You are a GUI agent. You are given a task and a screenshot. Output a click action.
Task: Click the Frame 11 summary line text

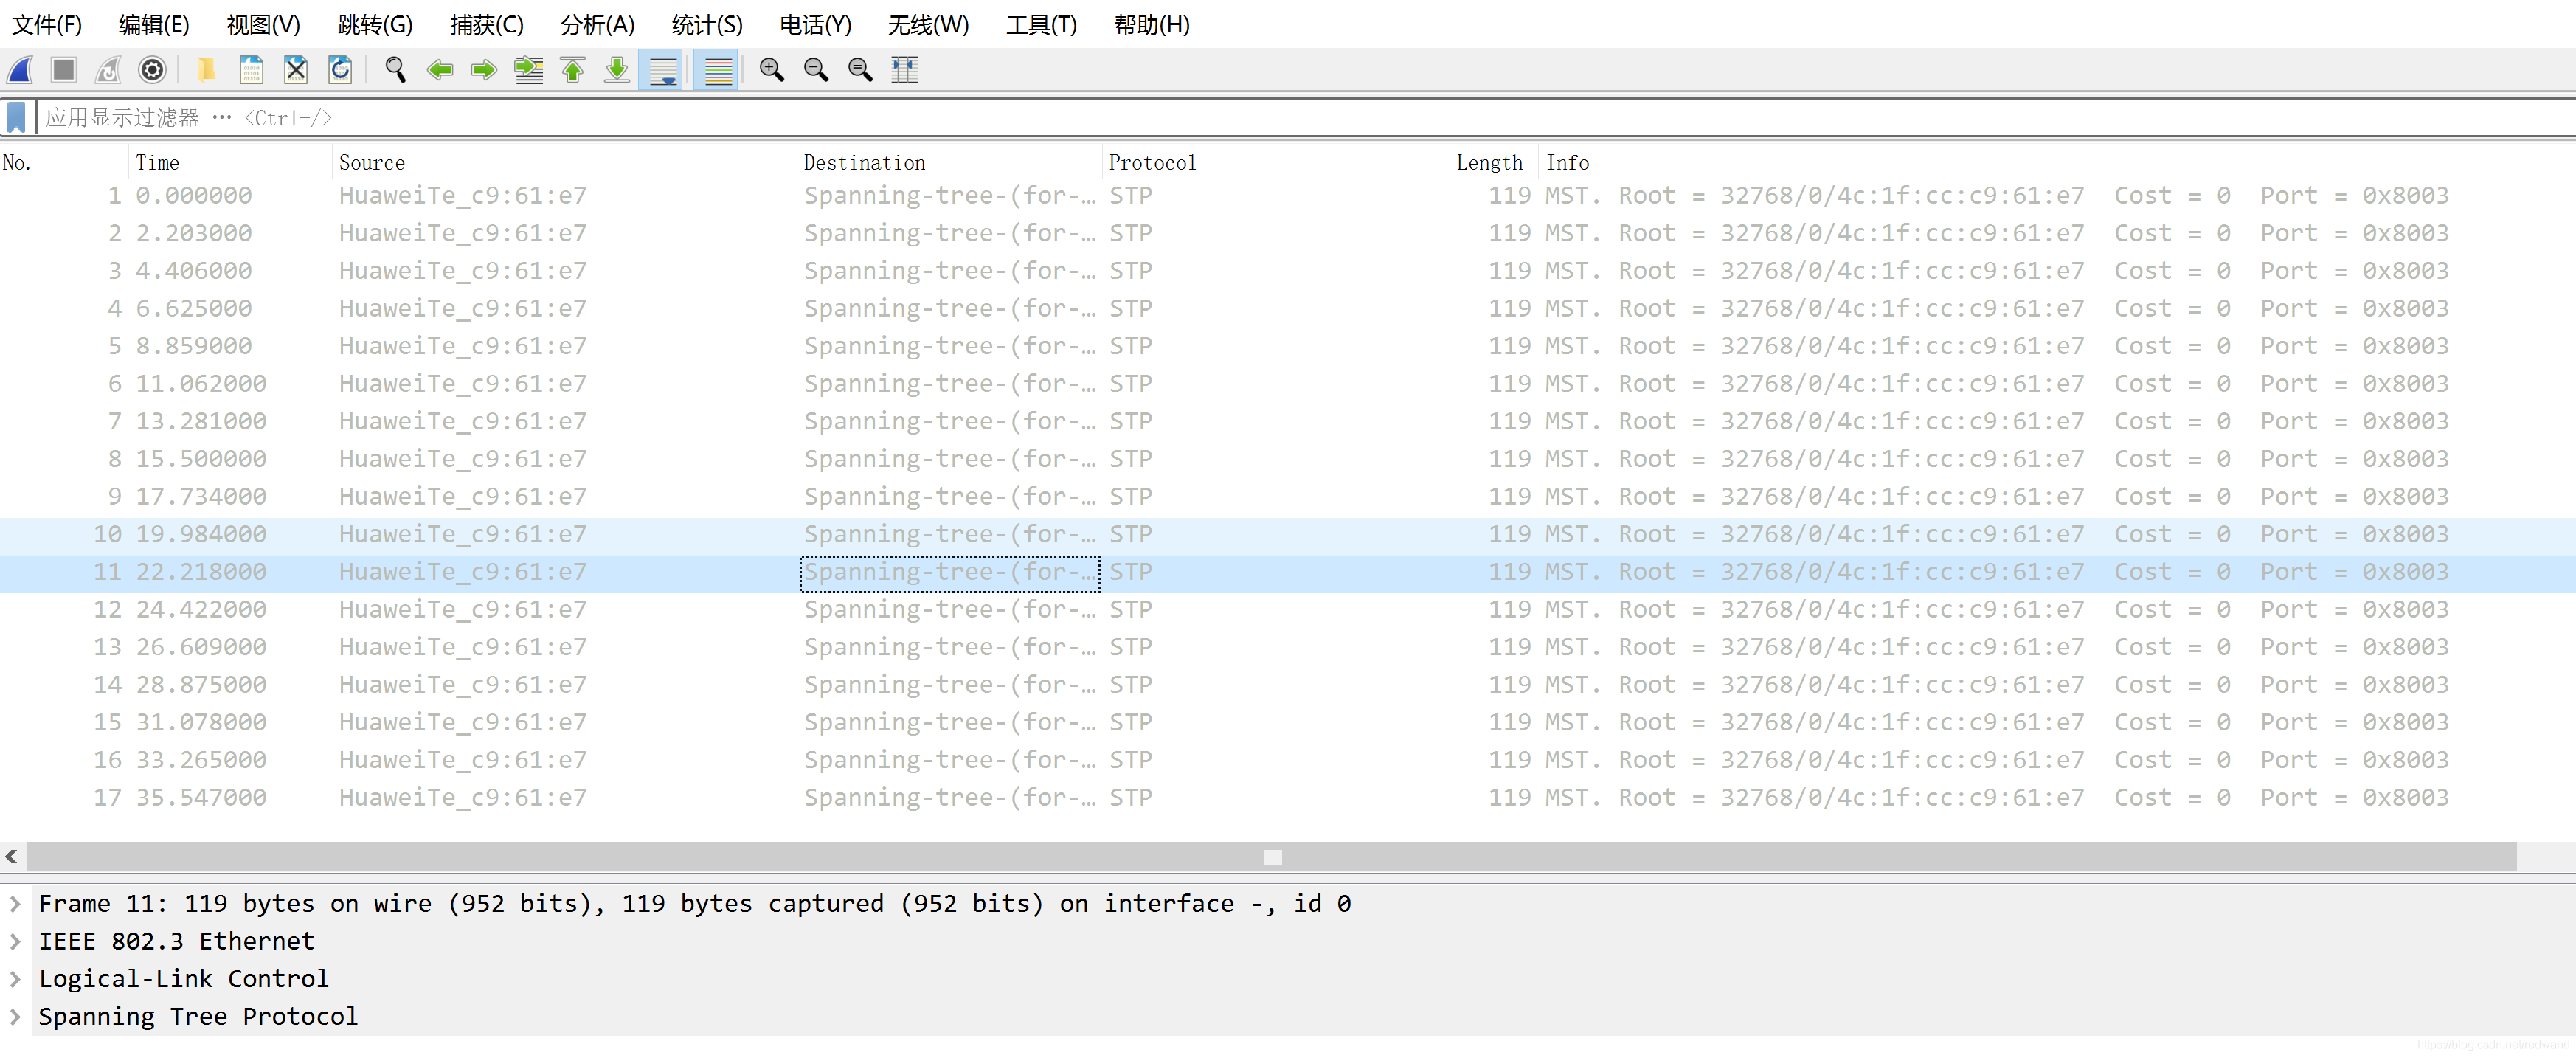click(695, 904)
